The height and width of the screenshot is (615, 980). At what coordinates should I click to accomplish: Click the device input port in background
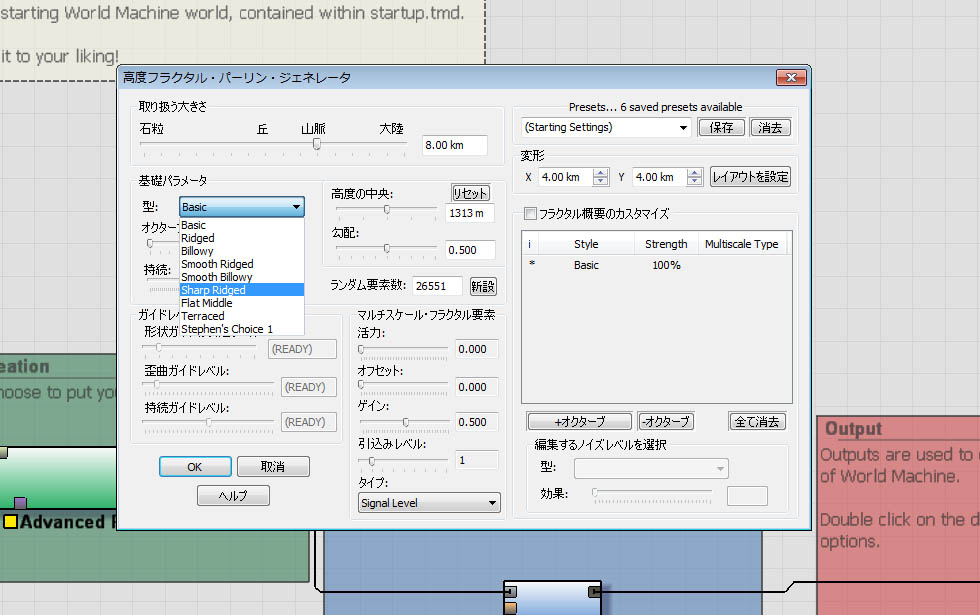[511, 591]
